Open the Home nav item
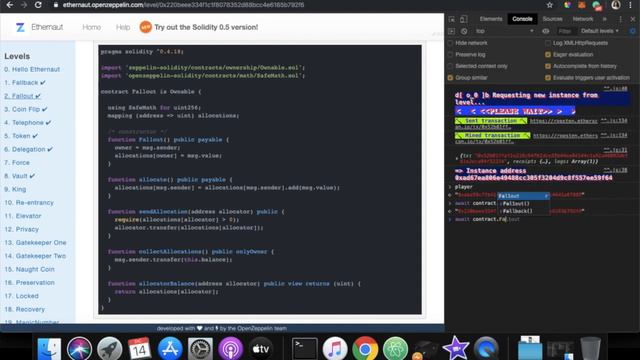Image resolution: width=640 pixels, height=360 pixels. coord(91,27)
